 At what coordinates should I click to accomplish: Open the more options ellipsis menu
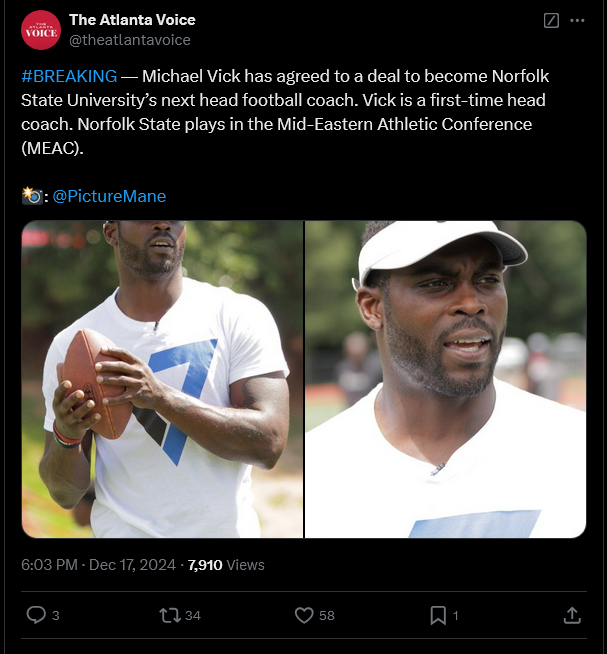pos(577,21)
